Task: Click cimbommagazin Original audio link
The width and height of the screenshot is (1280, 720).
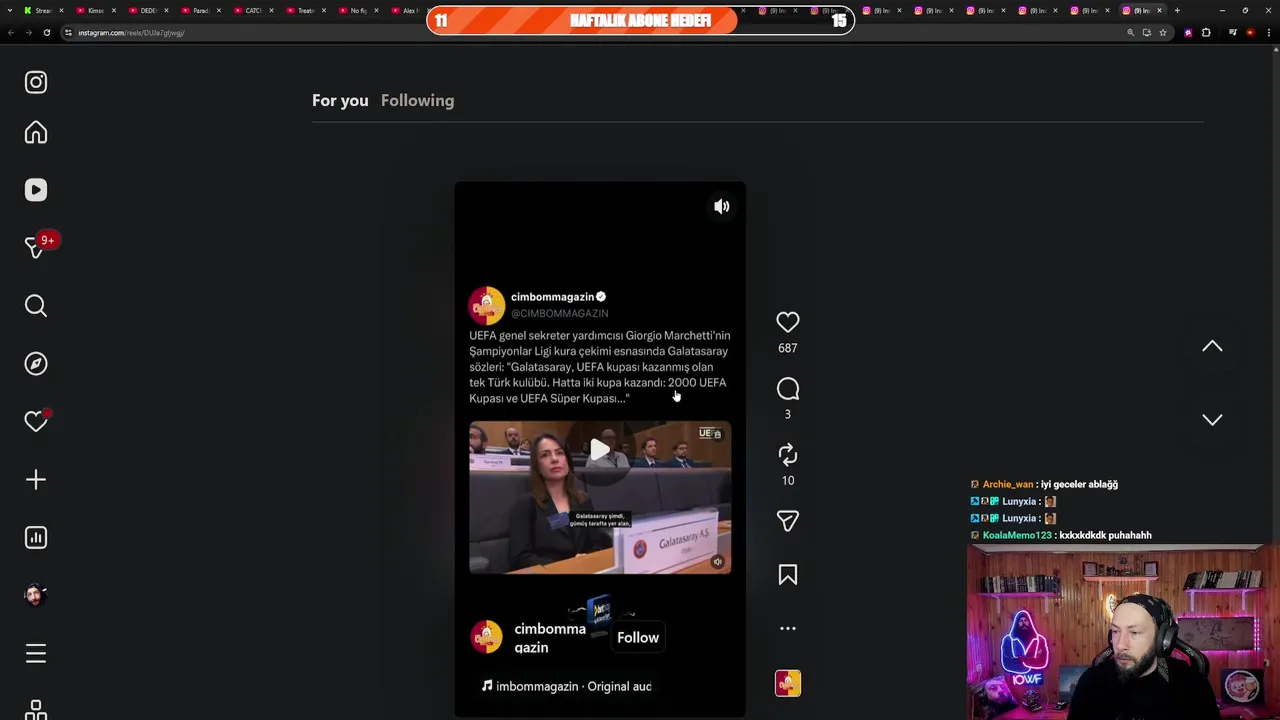Action: pyautogui.click(x=567, y=686)
